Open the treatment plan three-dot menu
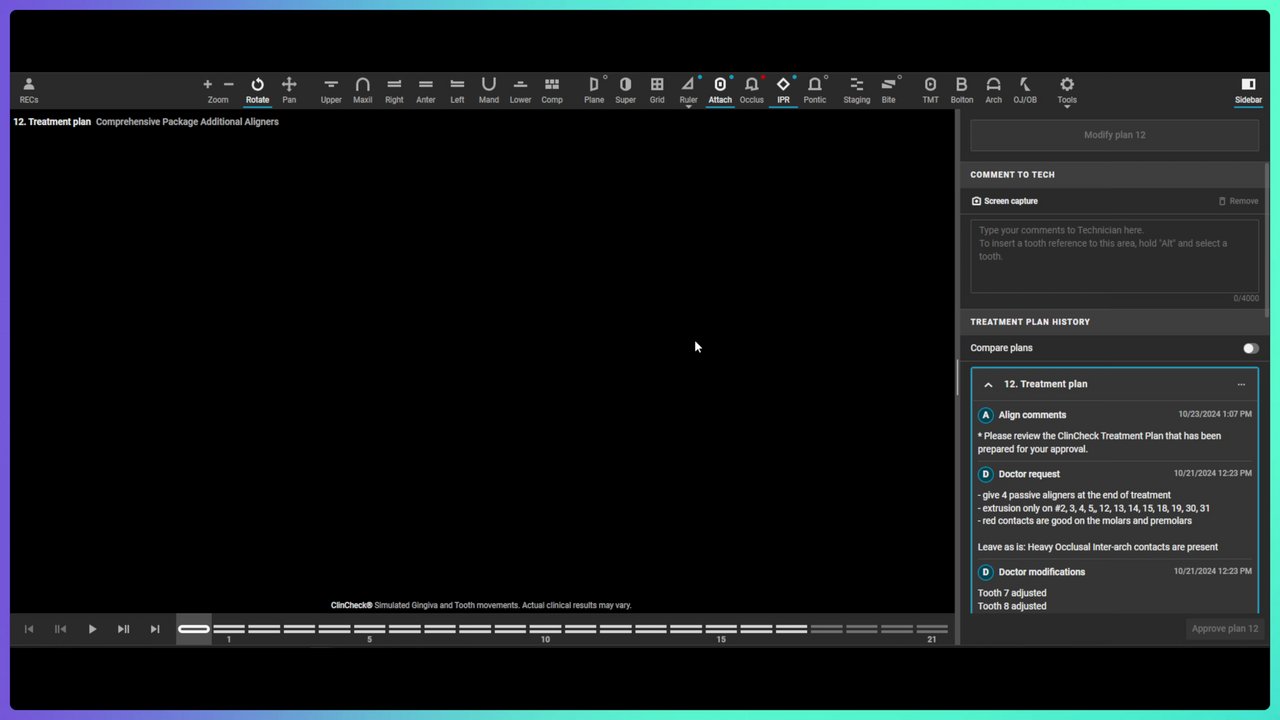 pyautogui.click(x=1241, y=385)
